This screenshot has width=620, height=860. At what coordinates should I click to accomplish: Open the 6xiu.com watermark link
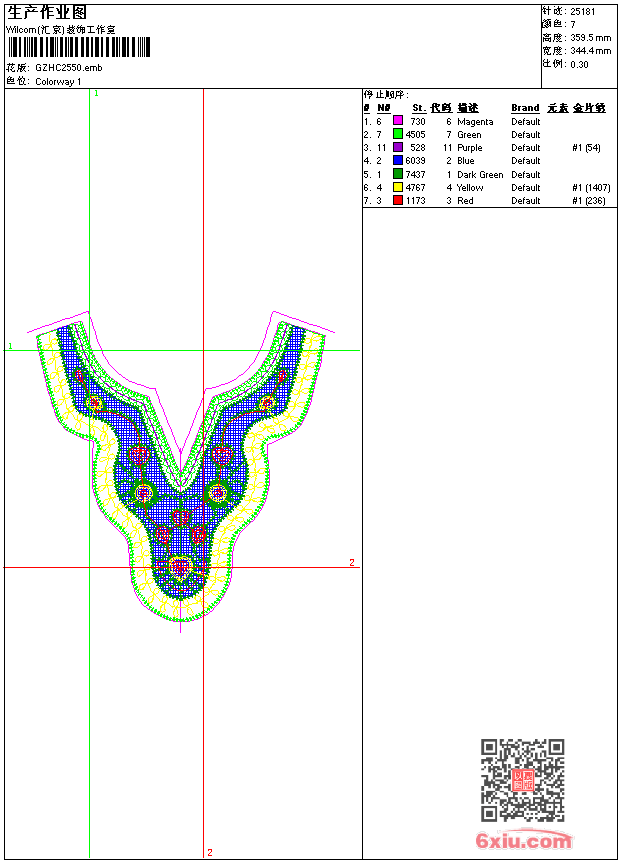[x=524, y=841]
